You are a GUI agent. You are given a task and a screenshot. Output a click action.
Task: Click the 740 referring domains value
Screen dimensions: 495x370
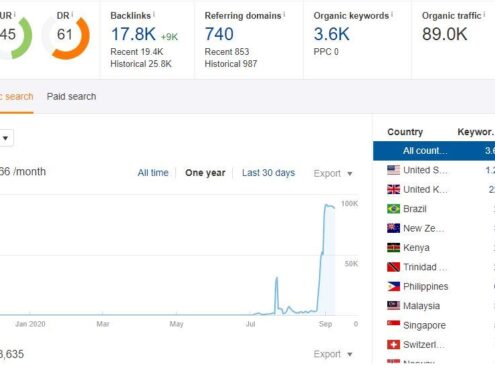[x=219, y=34]
